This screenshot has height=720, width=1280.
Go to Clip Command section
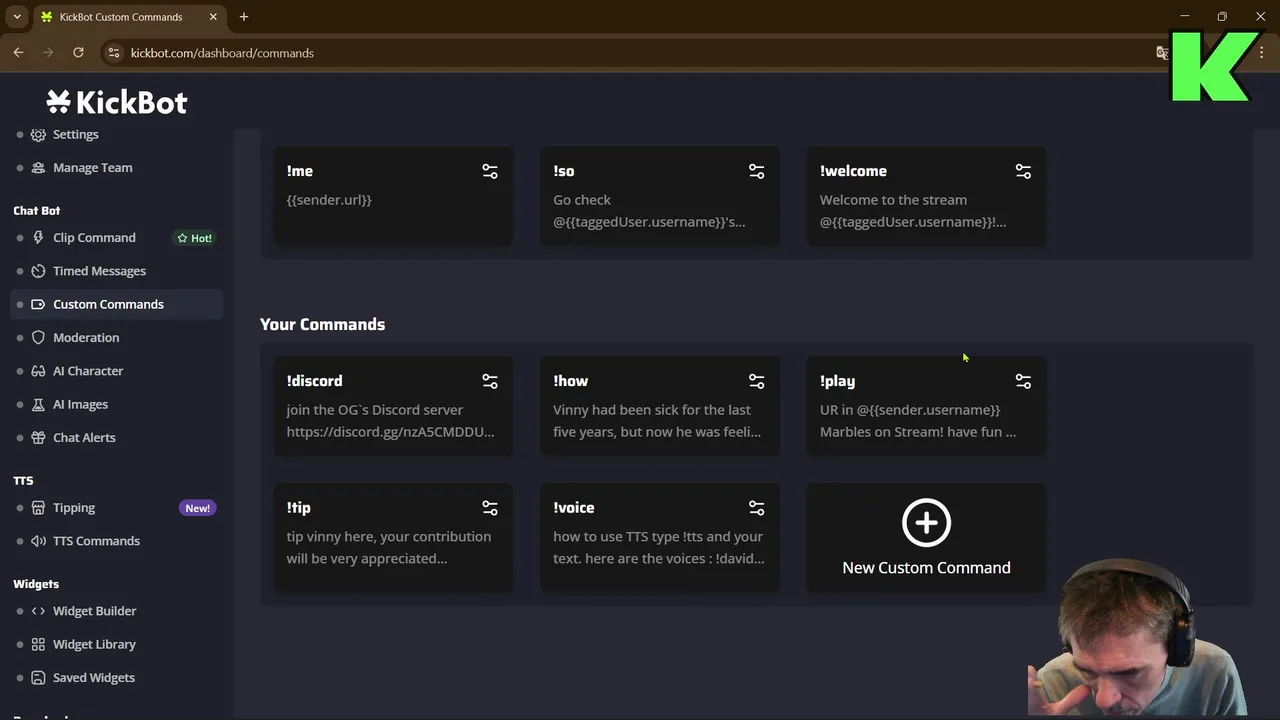point(94,238)
